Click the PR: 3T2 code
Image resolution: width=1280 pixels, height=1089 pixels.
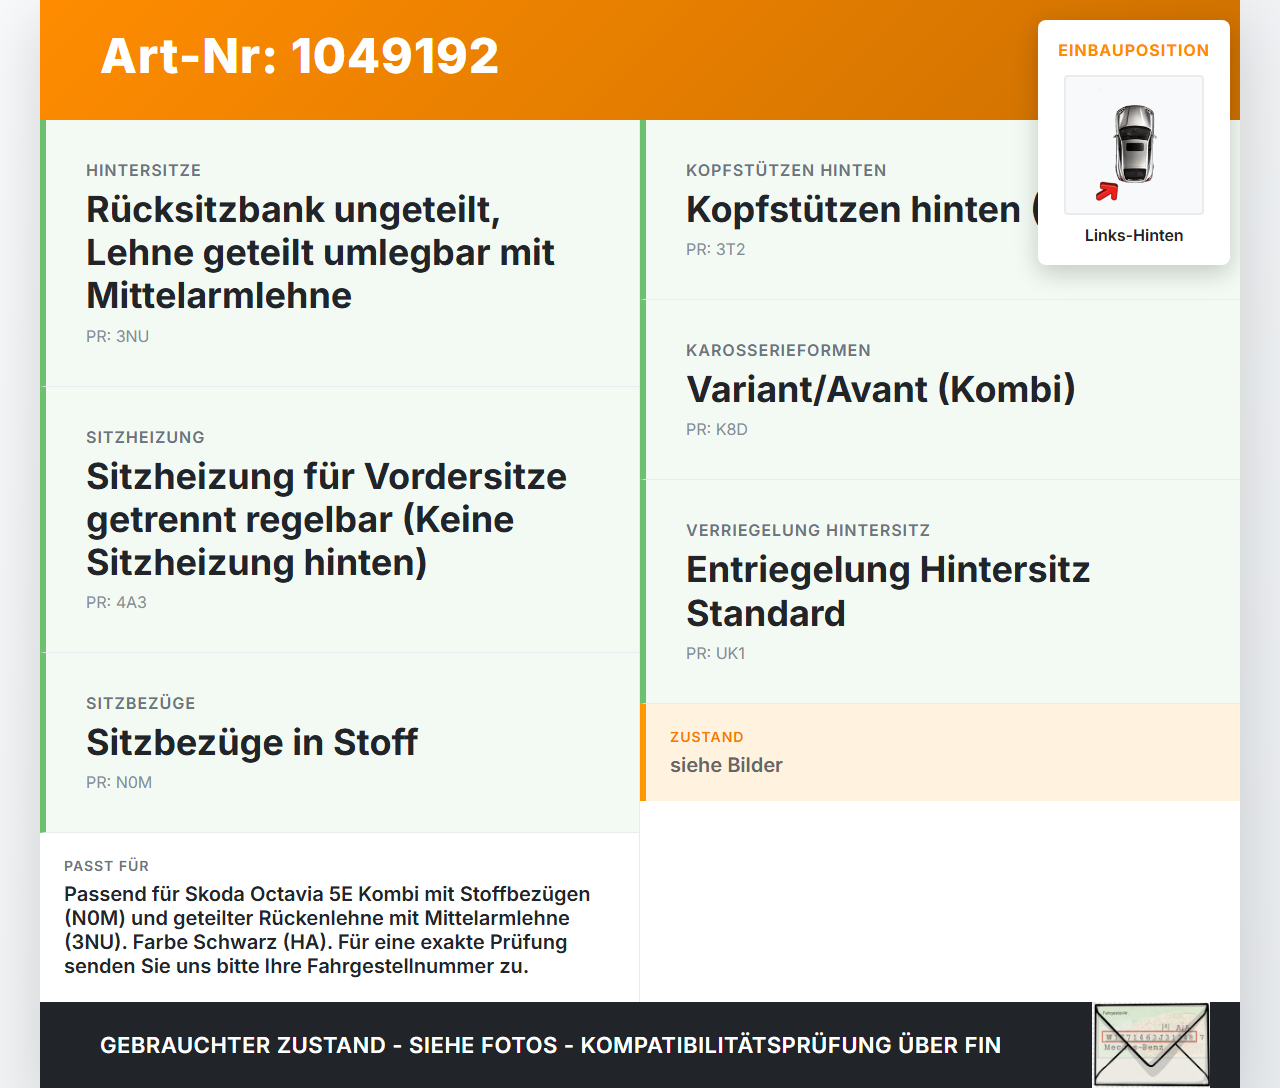(x=716, y=249)
